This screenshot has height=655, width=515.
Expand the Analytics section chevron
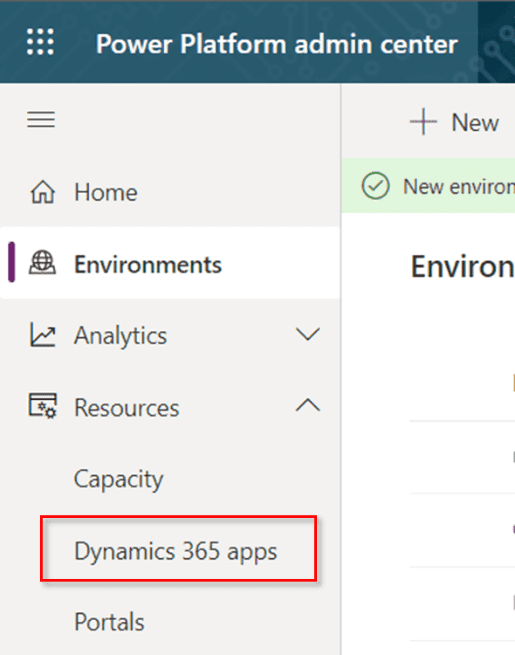point(308,334)
